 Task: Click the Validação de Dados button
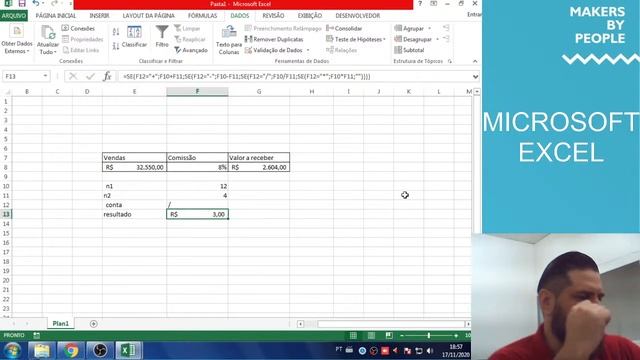pos(274,50)
